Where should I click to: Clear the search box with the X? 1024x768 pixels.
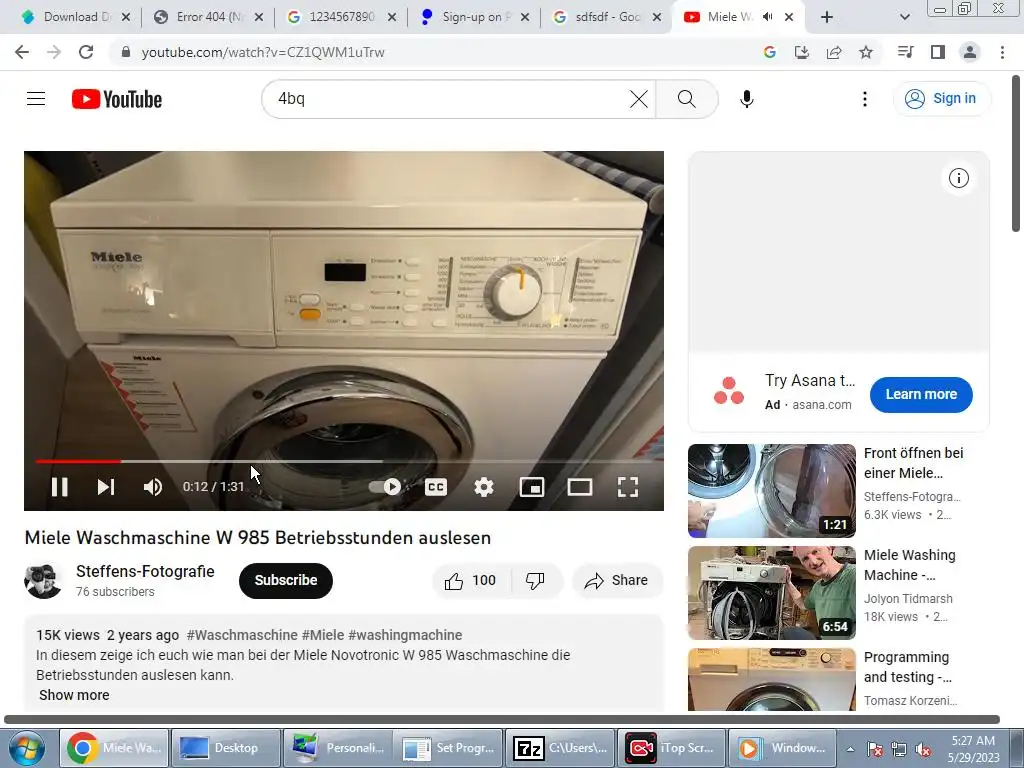[639, 99]
